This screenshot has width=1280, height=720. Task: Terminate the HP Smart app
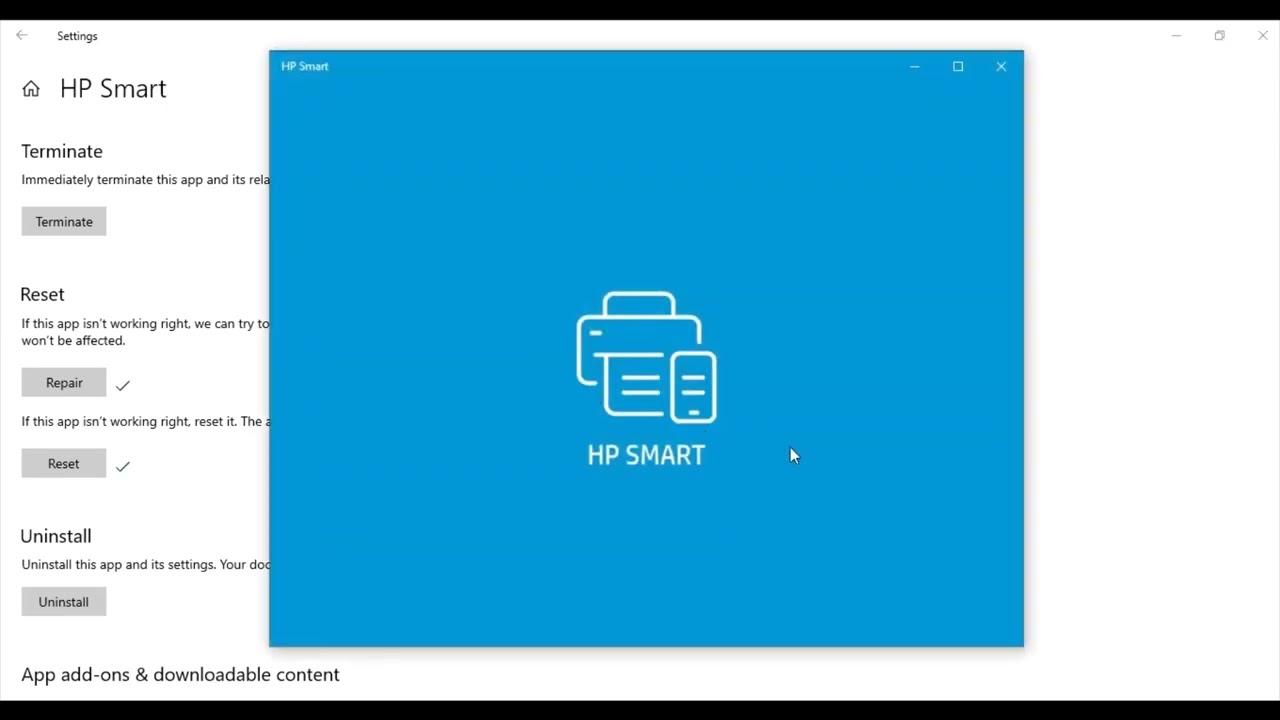coord(64,221)
